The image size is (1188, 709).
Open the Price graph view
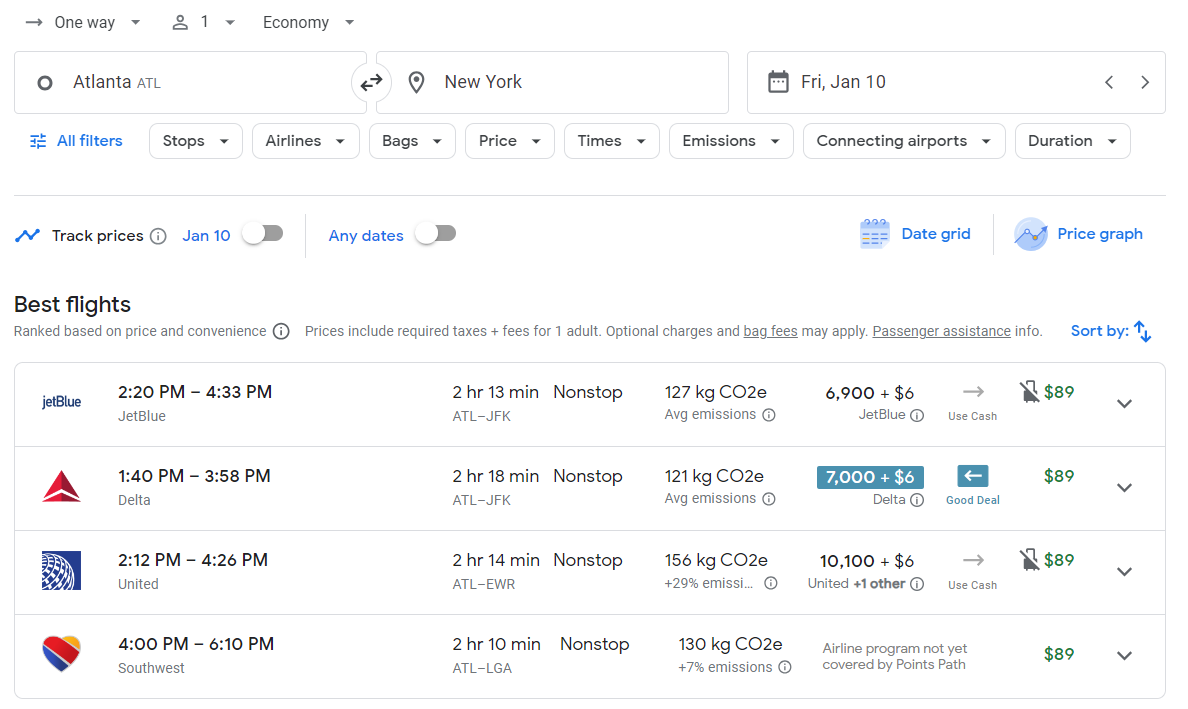[1078, 233]
